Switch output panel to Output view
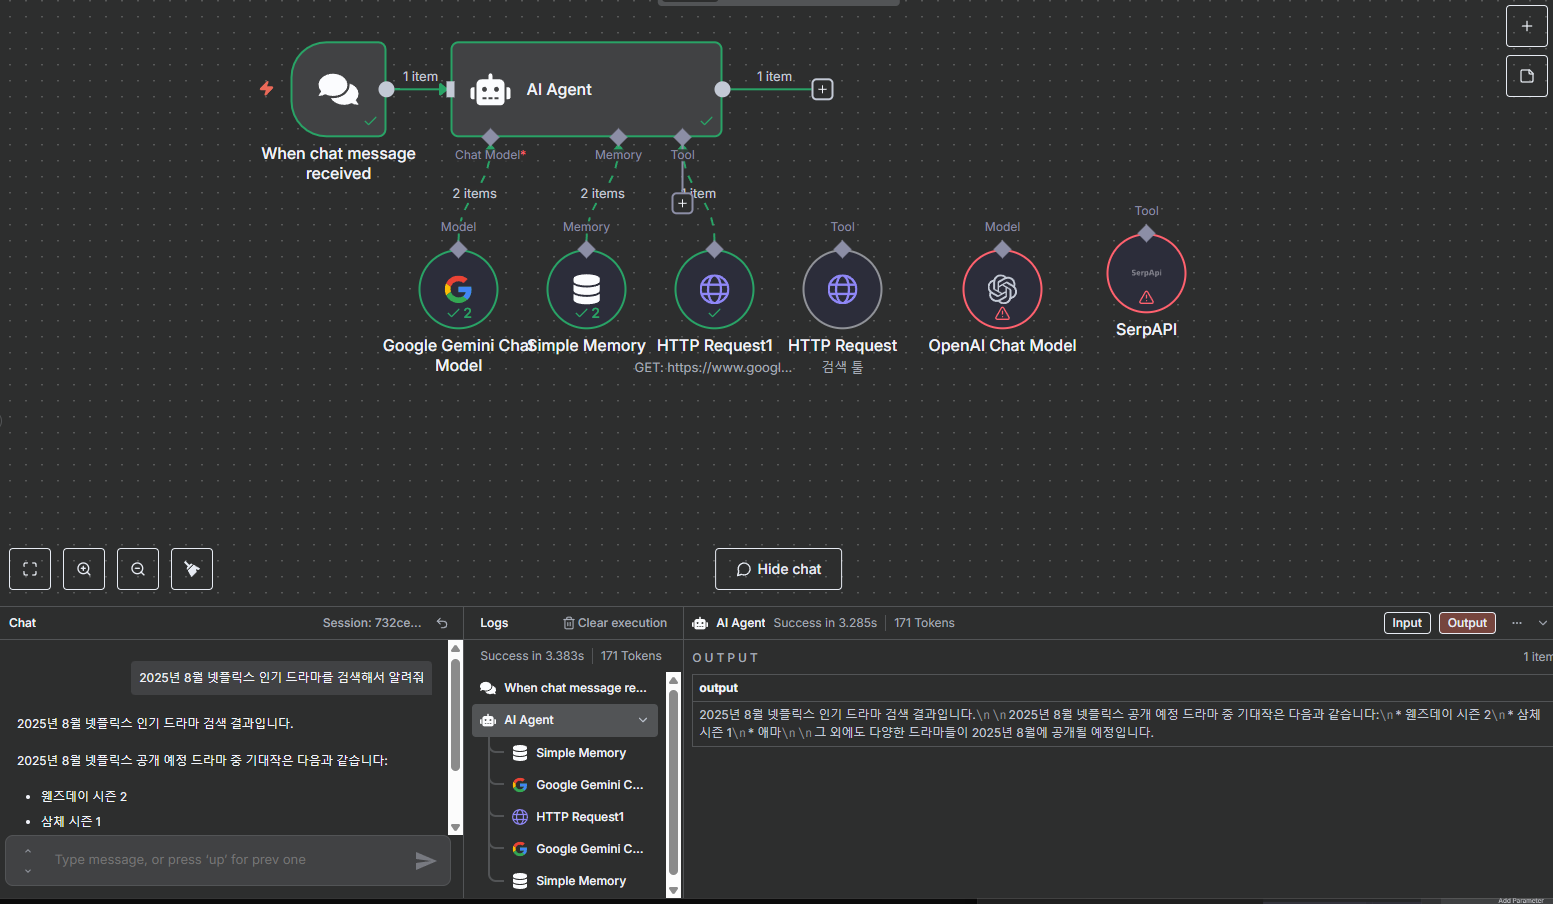The width and height of the screenshot is (1553, 904). 1467,623
